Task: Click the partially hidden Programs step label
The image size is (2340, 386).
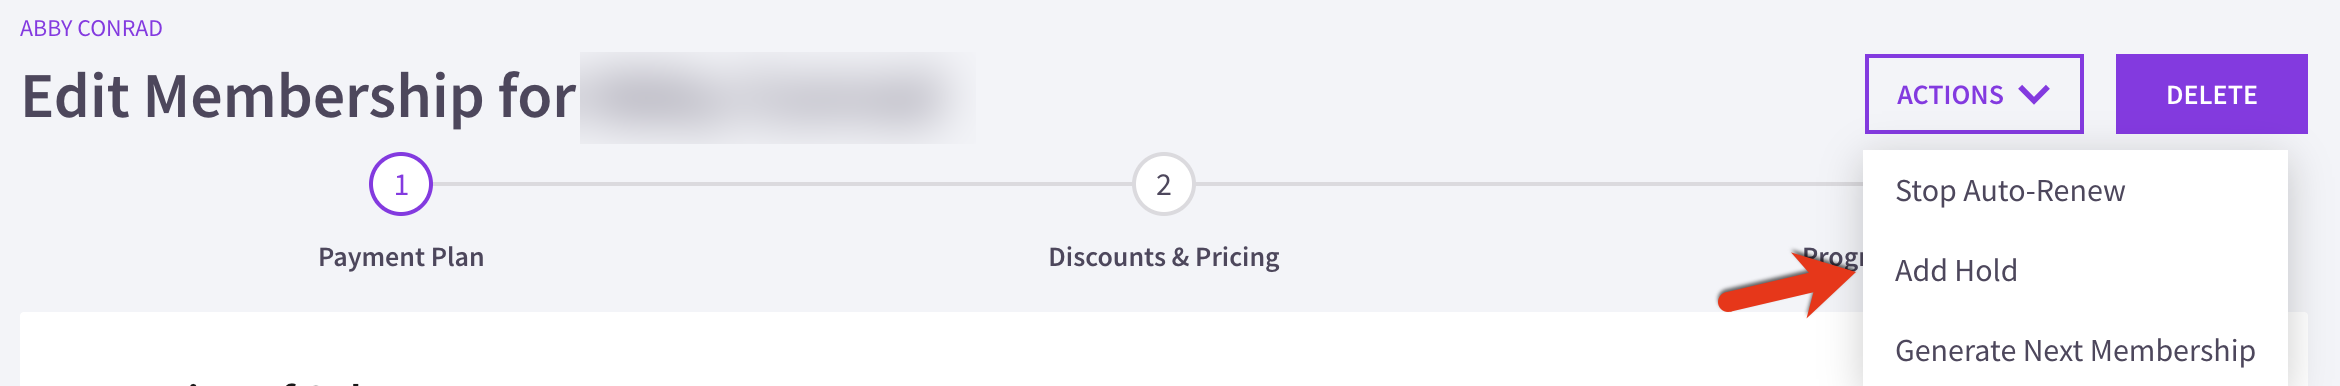Action: [x=1833, y=257]
